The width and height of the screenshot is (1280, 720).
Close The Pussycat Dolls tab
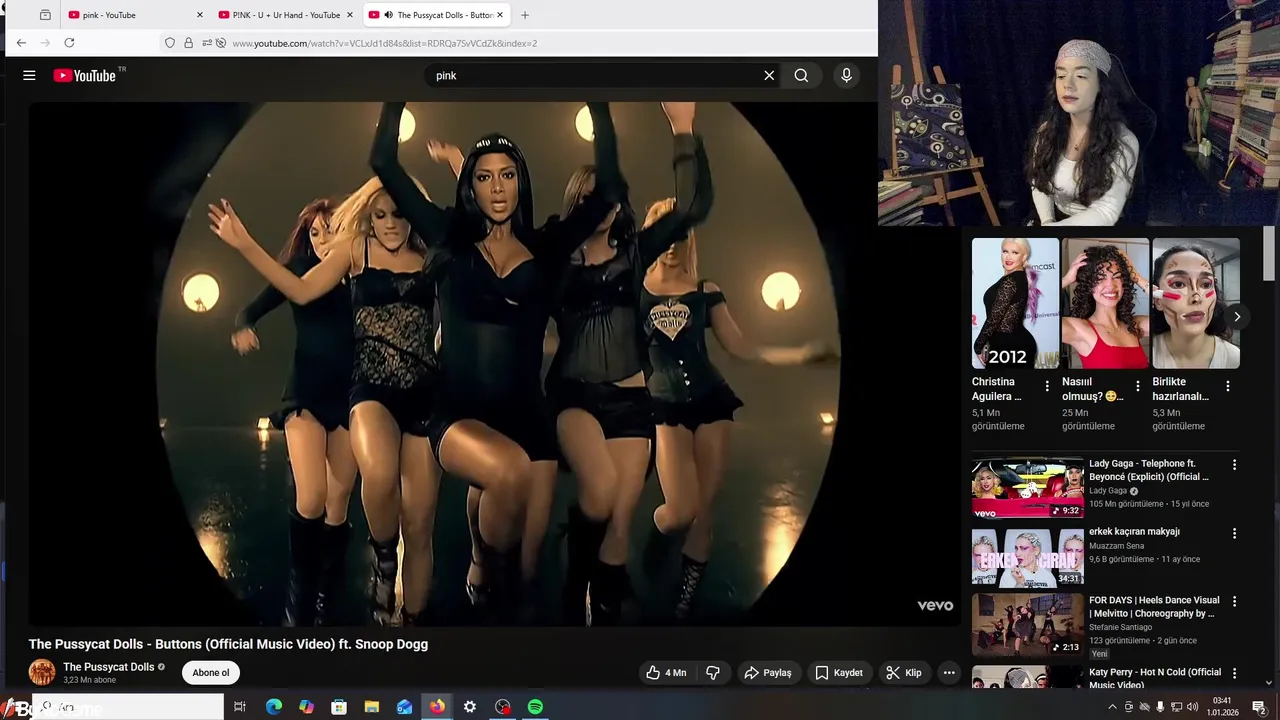(500, 15)
